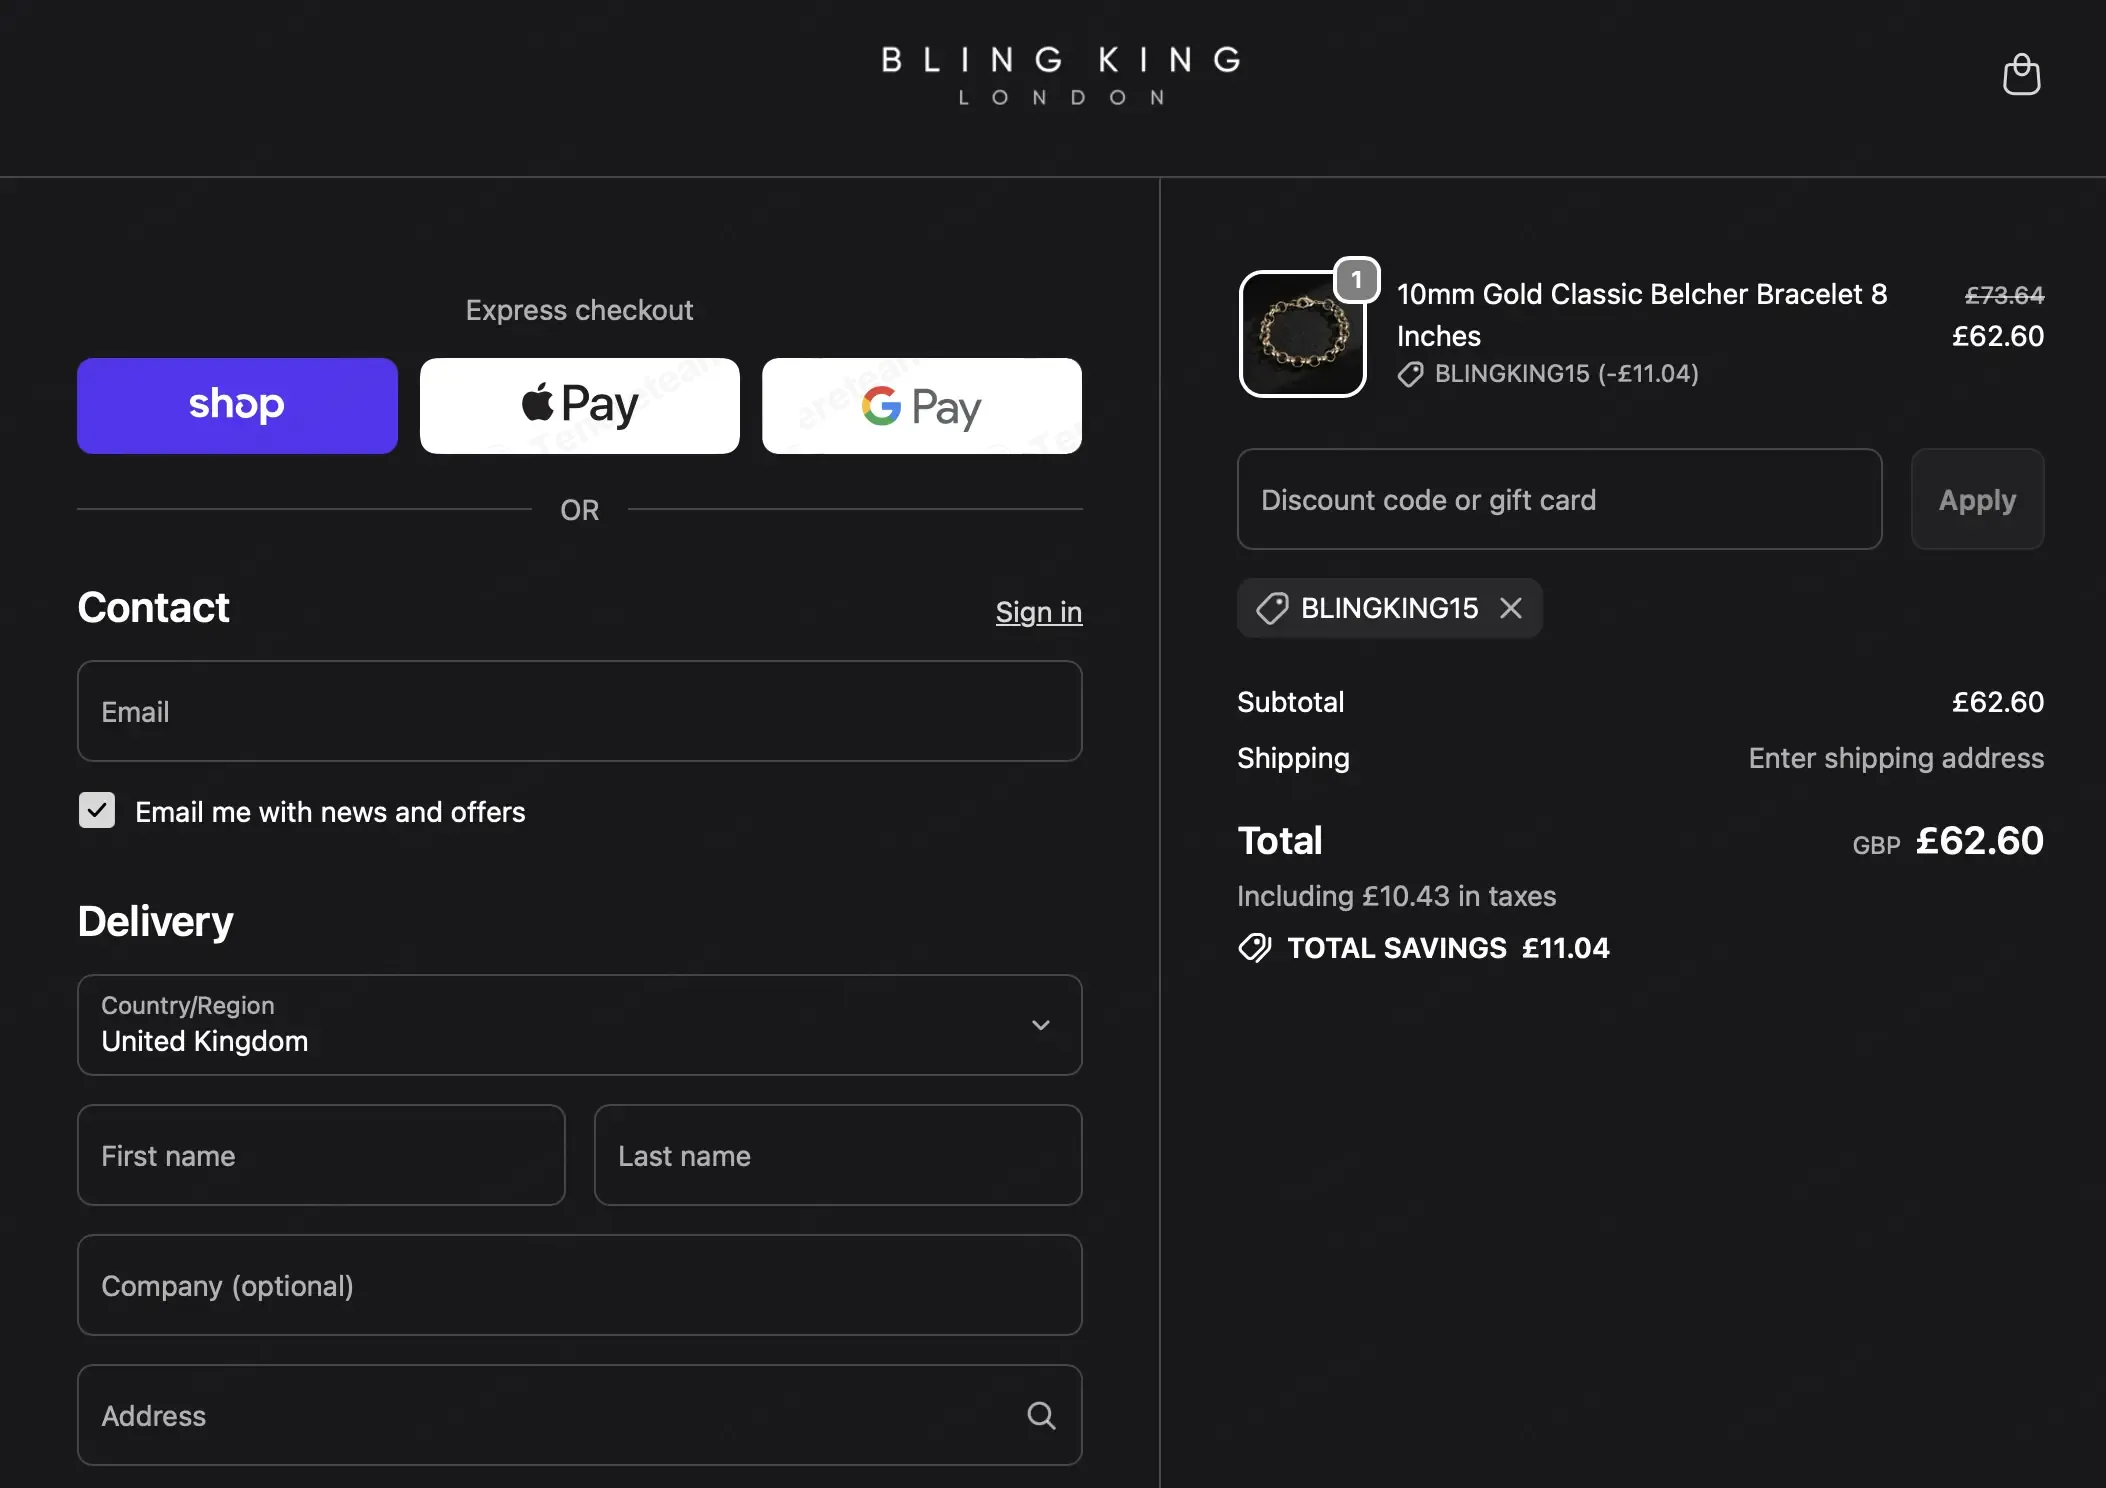Click the Bling King London logo
This screenshot has width=2106, height=1488.
(x=1061, y=75)
